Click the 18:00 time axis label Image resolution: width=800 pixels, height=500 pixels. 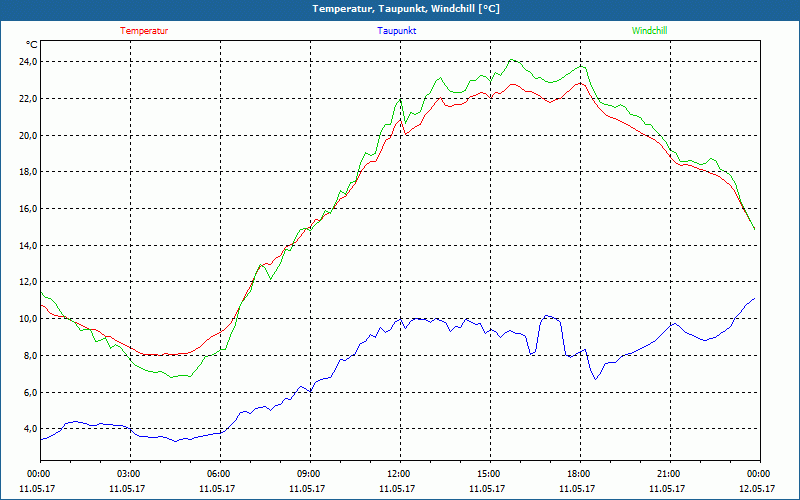tap(580, 474)
